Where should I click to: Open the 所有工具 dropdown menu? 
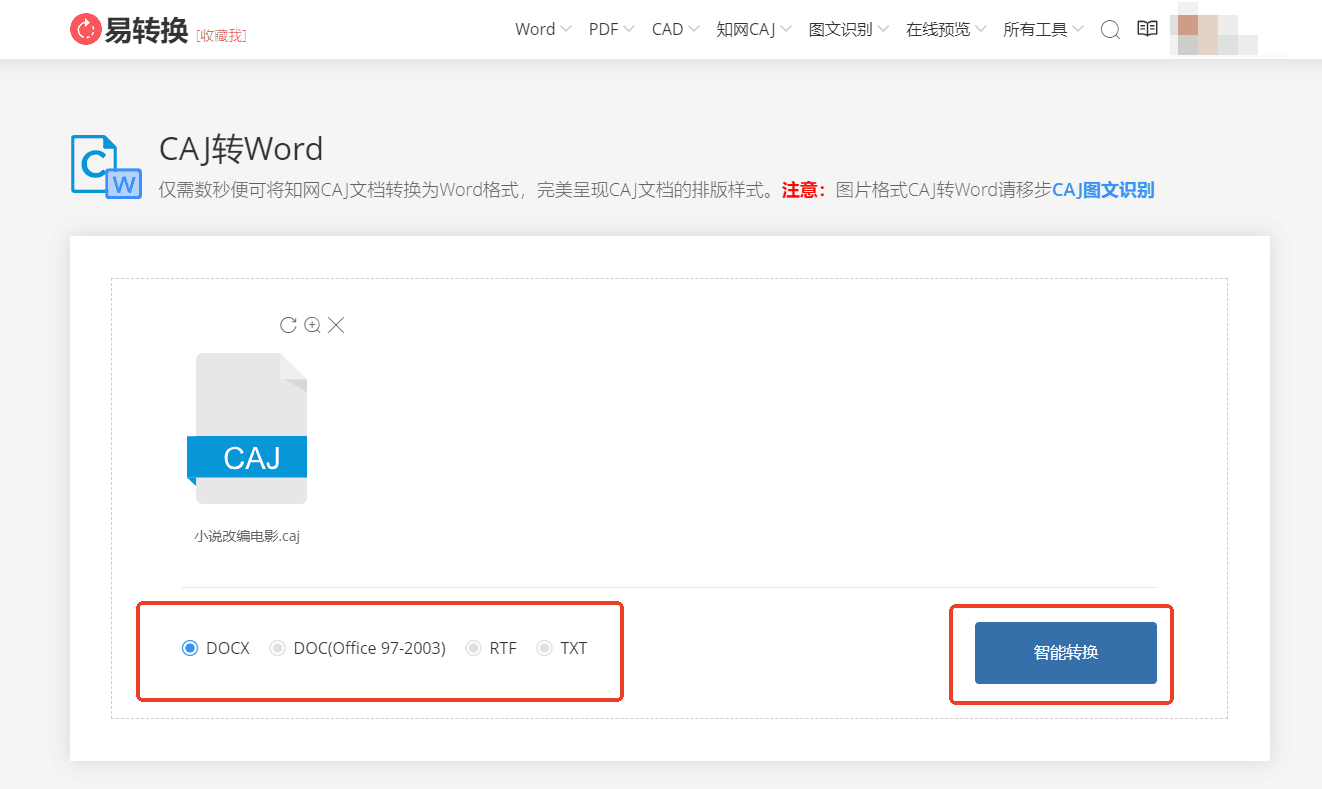[1036, 29]
